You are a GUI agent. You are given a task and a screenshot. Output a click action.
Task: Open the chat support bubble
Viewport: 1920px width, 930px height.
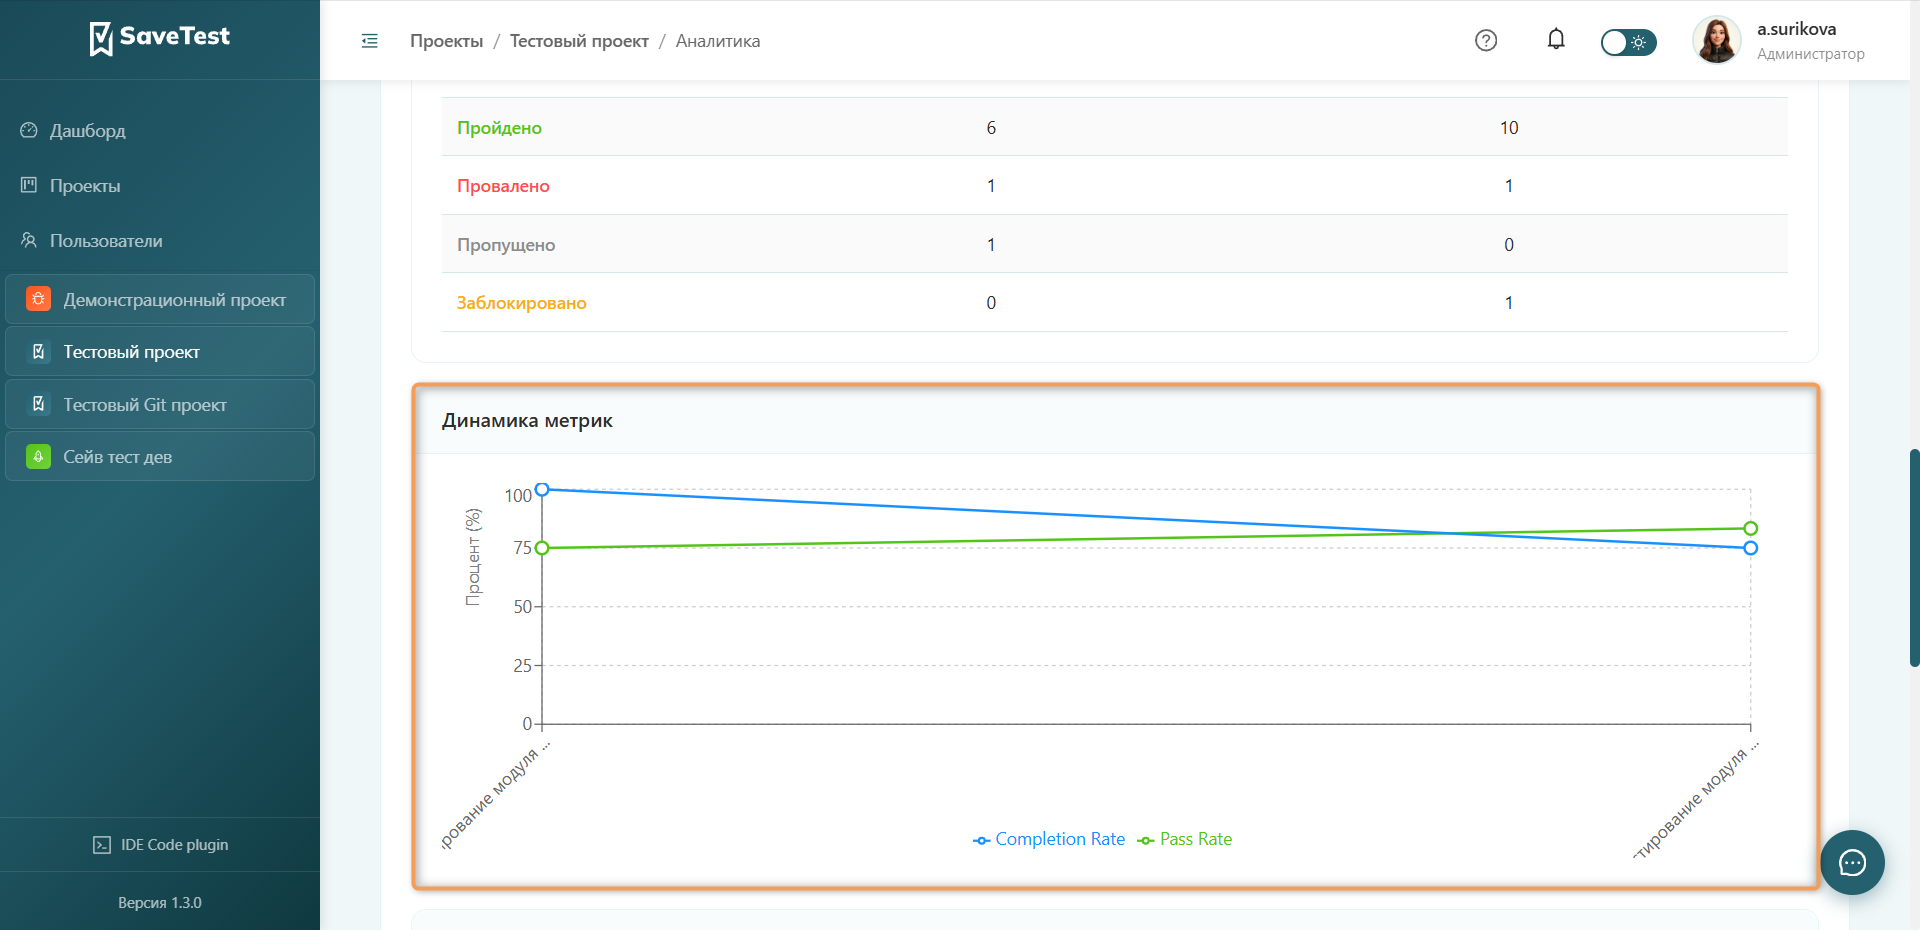pos(1852,862)
